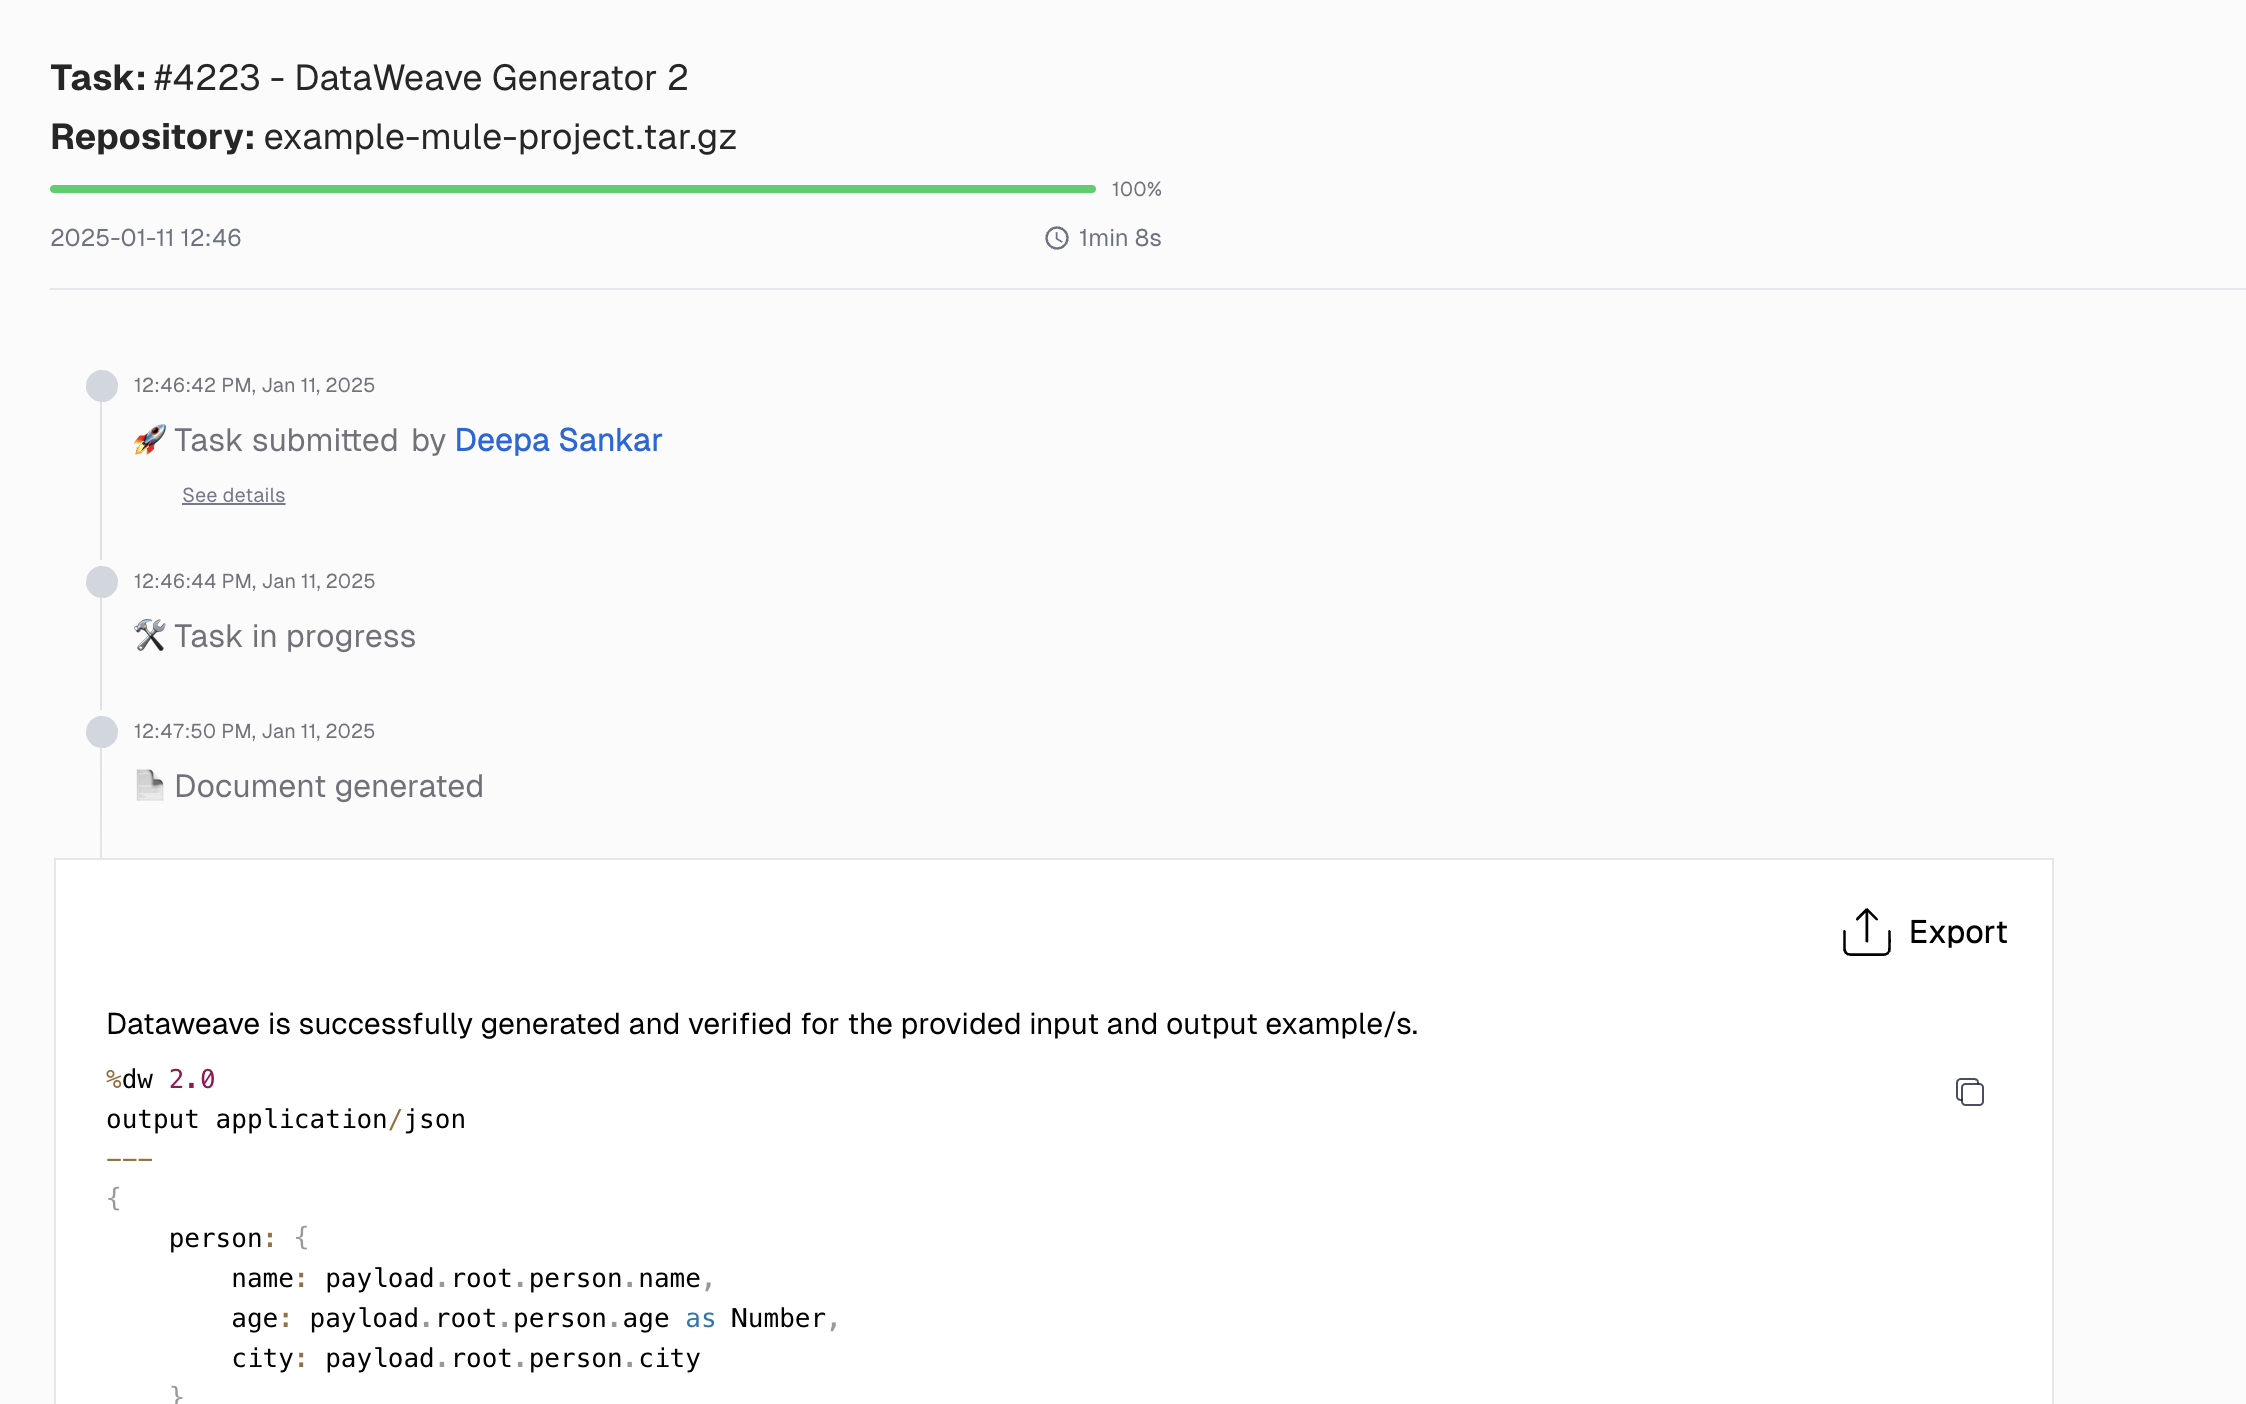Click the green progress bar
The image size is (2246, 1404).
(573, 189)
